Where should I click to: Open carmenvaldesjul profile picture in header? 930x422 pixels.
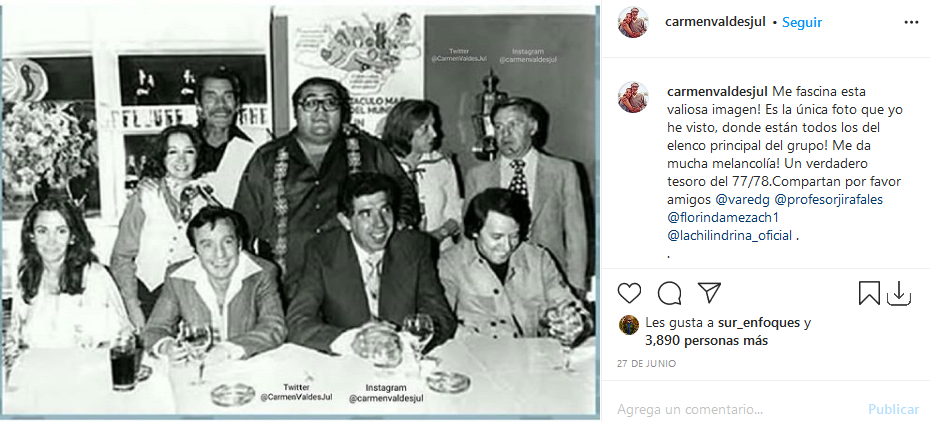[633, 23]
